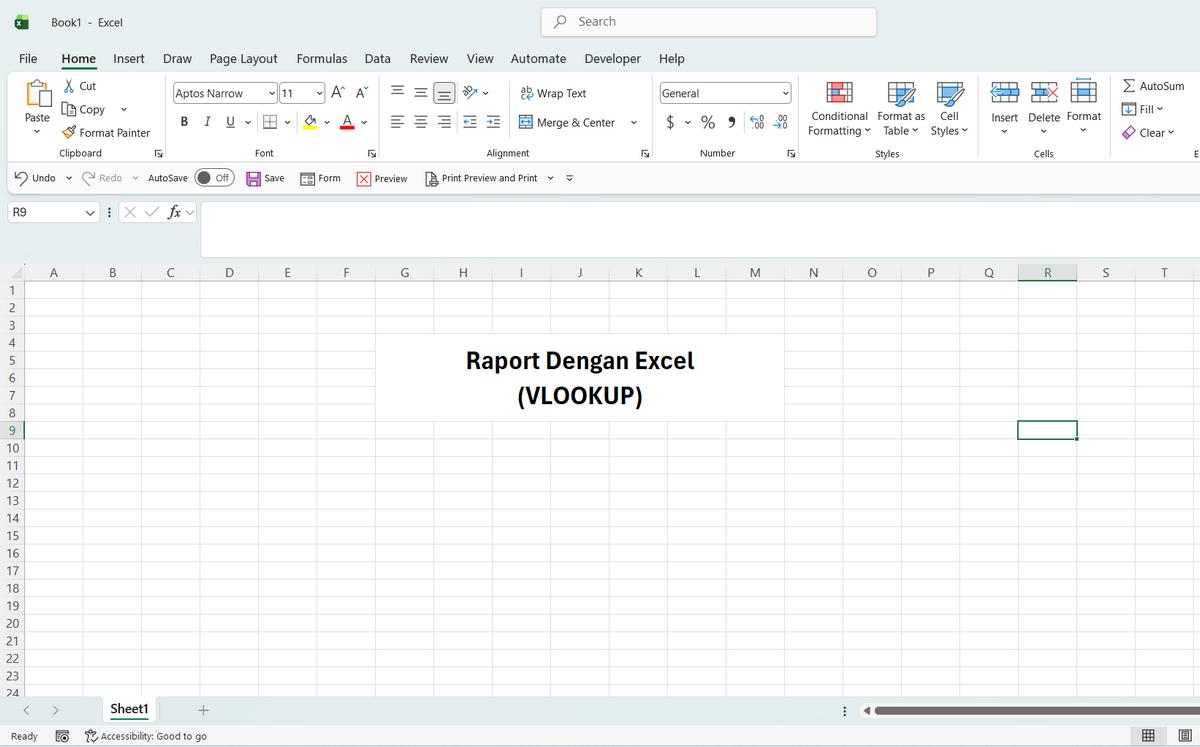Open the Form tool on Quick Access Toolbar

320,178
